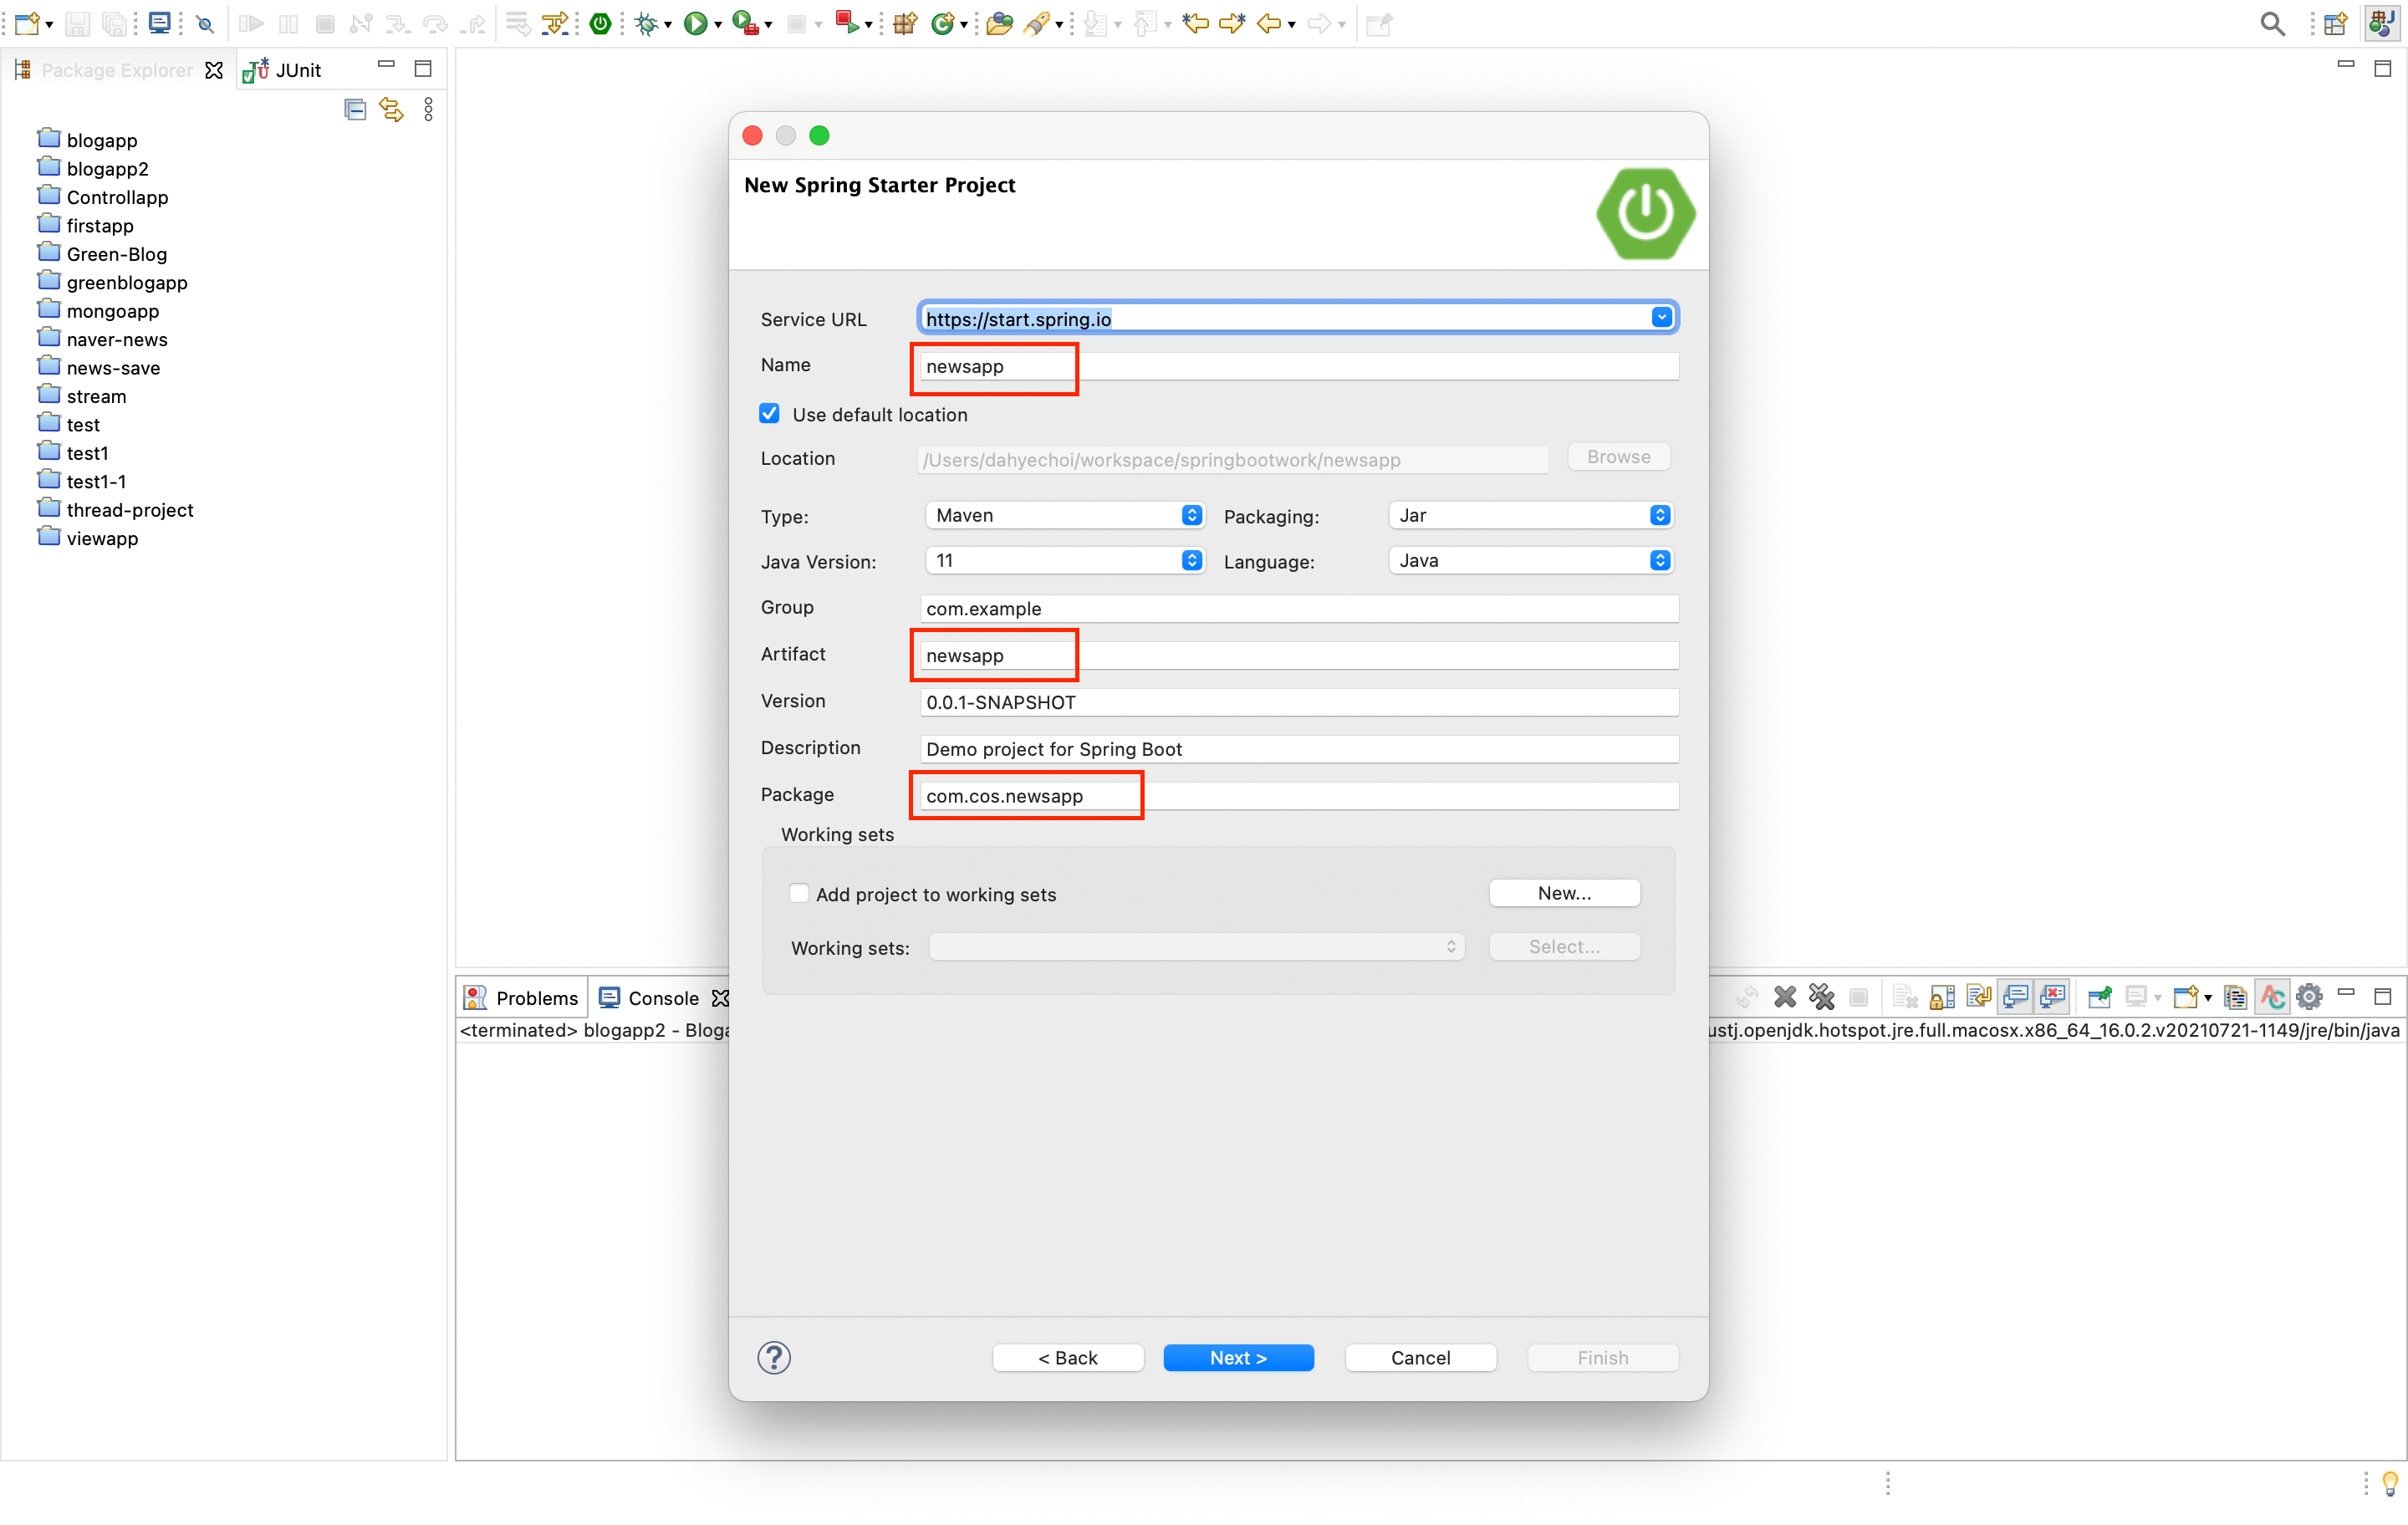This screenshot has height=1525, width=2408.
Task: Open the Spring Boot Dashboard power icon
Action: pos(600,23)
